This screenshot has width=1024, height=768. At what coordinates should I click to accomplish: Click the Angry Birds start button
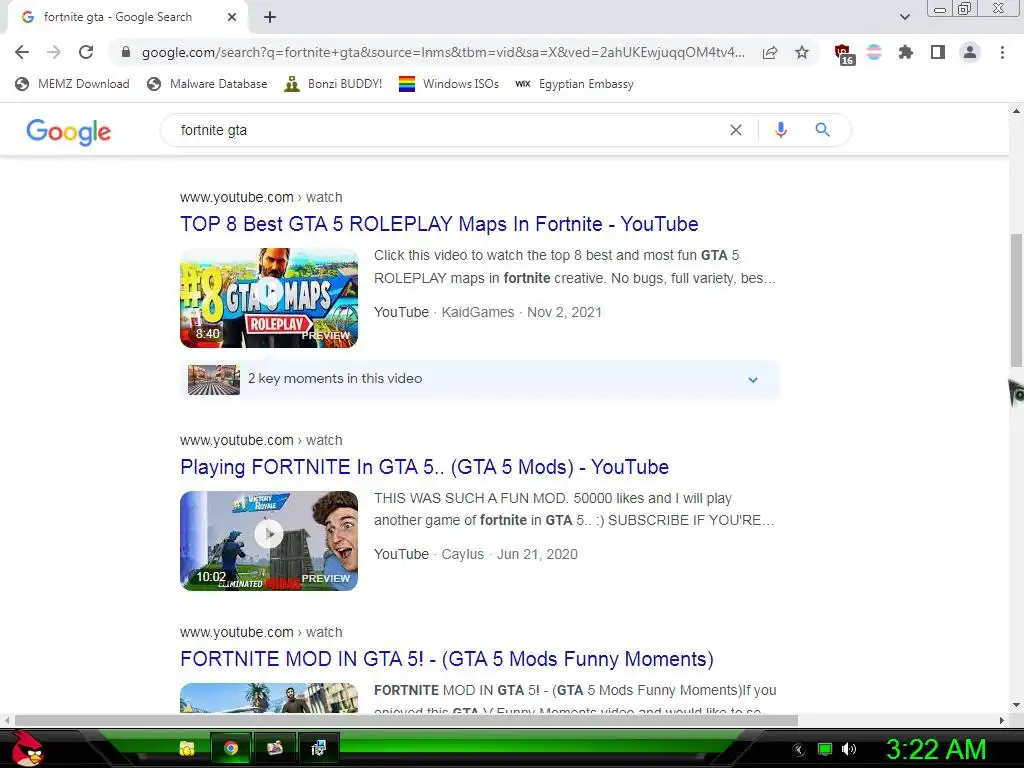click(x=27, y=748)
